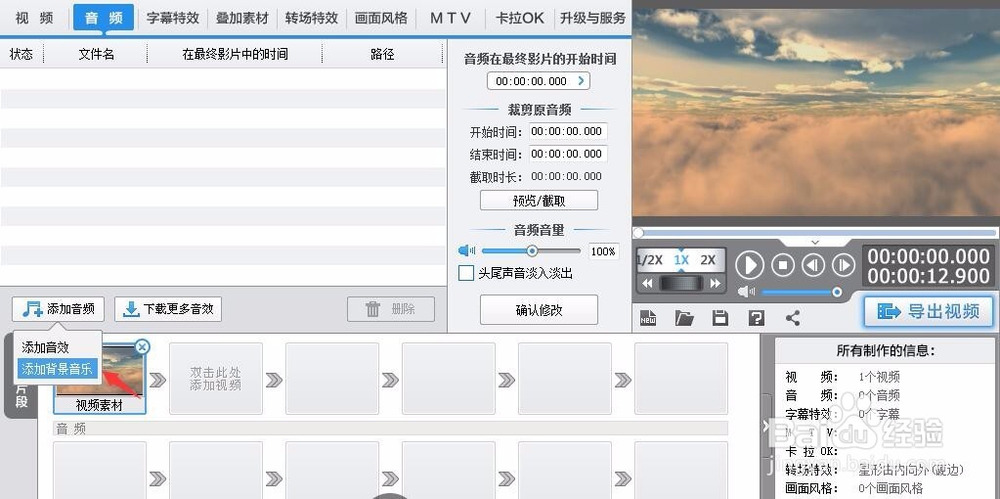Click the 开始时间 input field
This screenshot has width=1000, height=499.
coord(568,131)
